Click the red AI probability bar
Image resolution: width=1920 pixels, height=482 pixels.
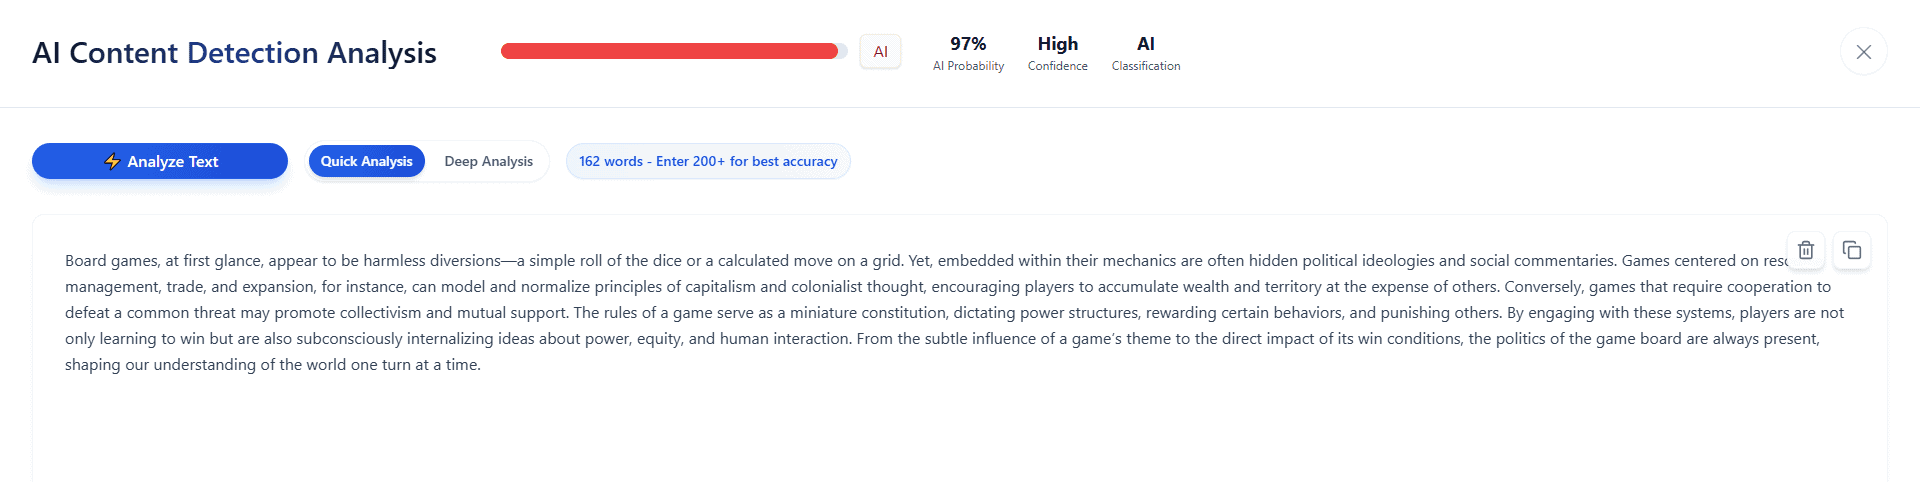pos(669,51)
